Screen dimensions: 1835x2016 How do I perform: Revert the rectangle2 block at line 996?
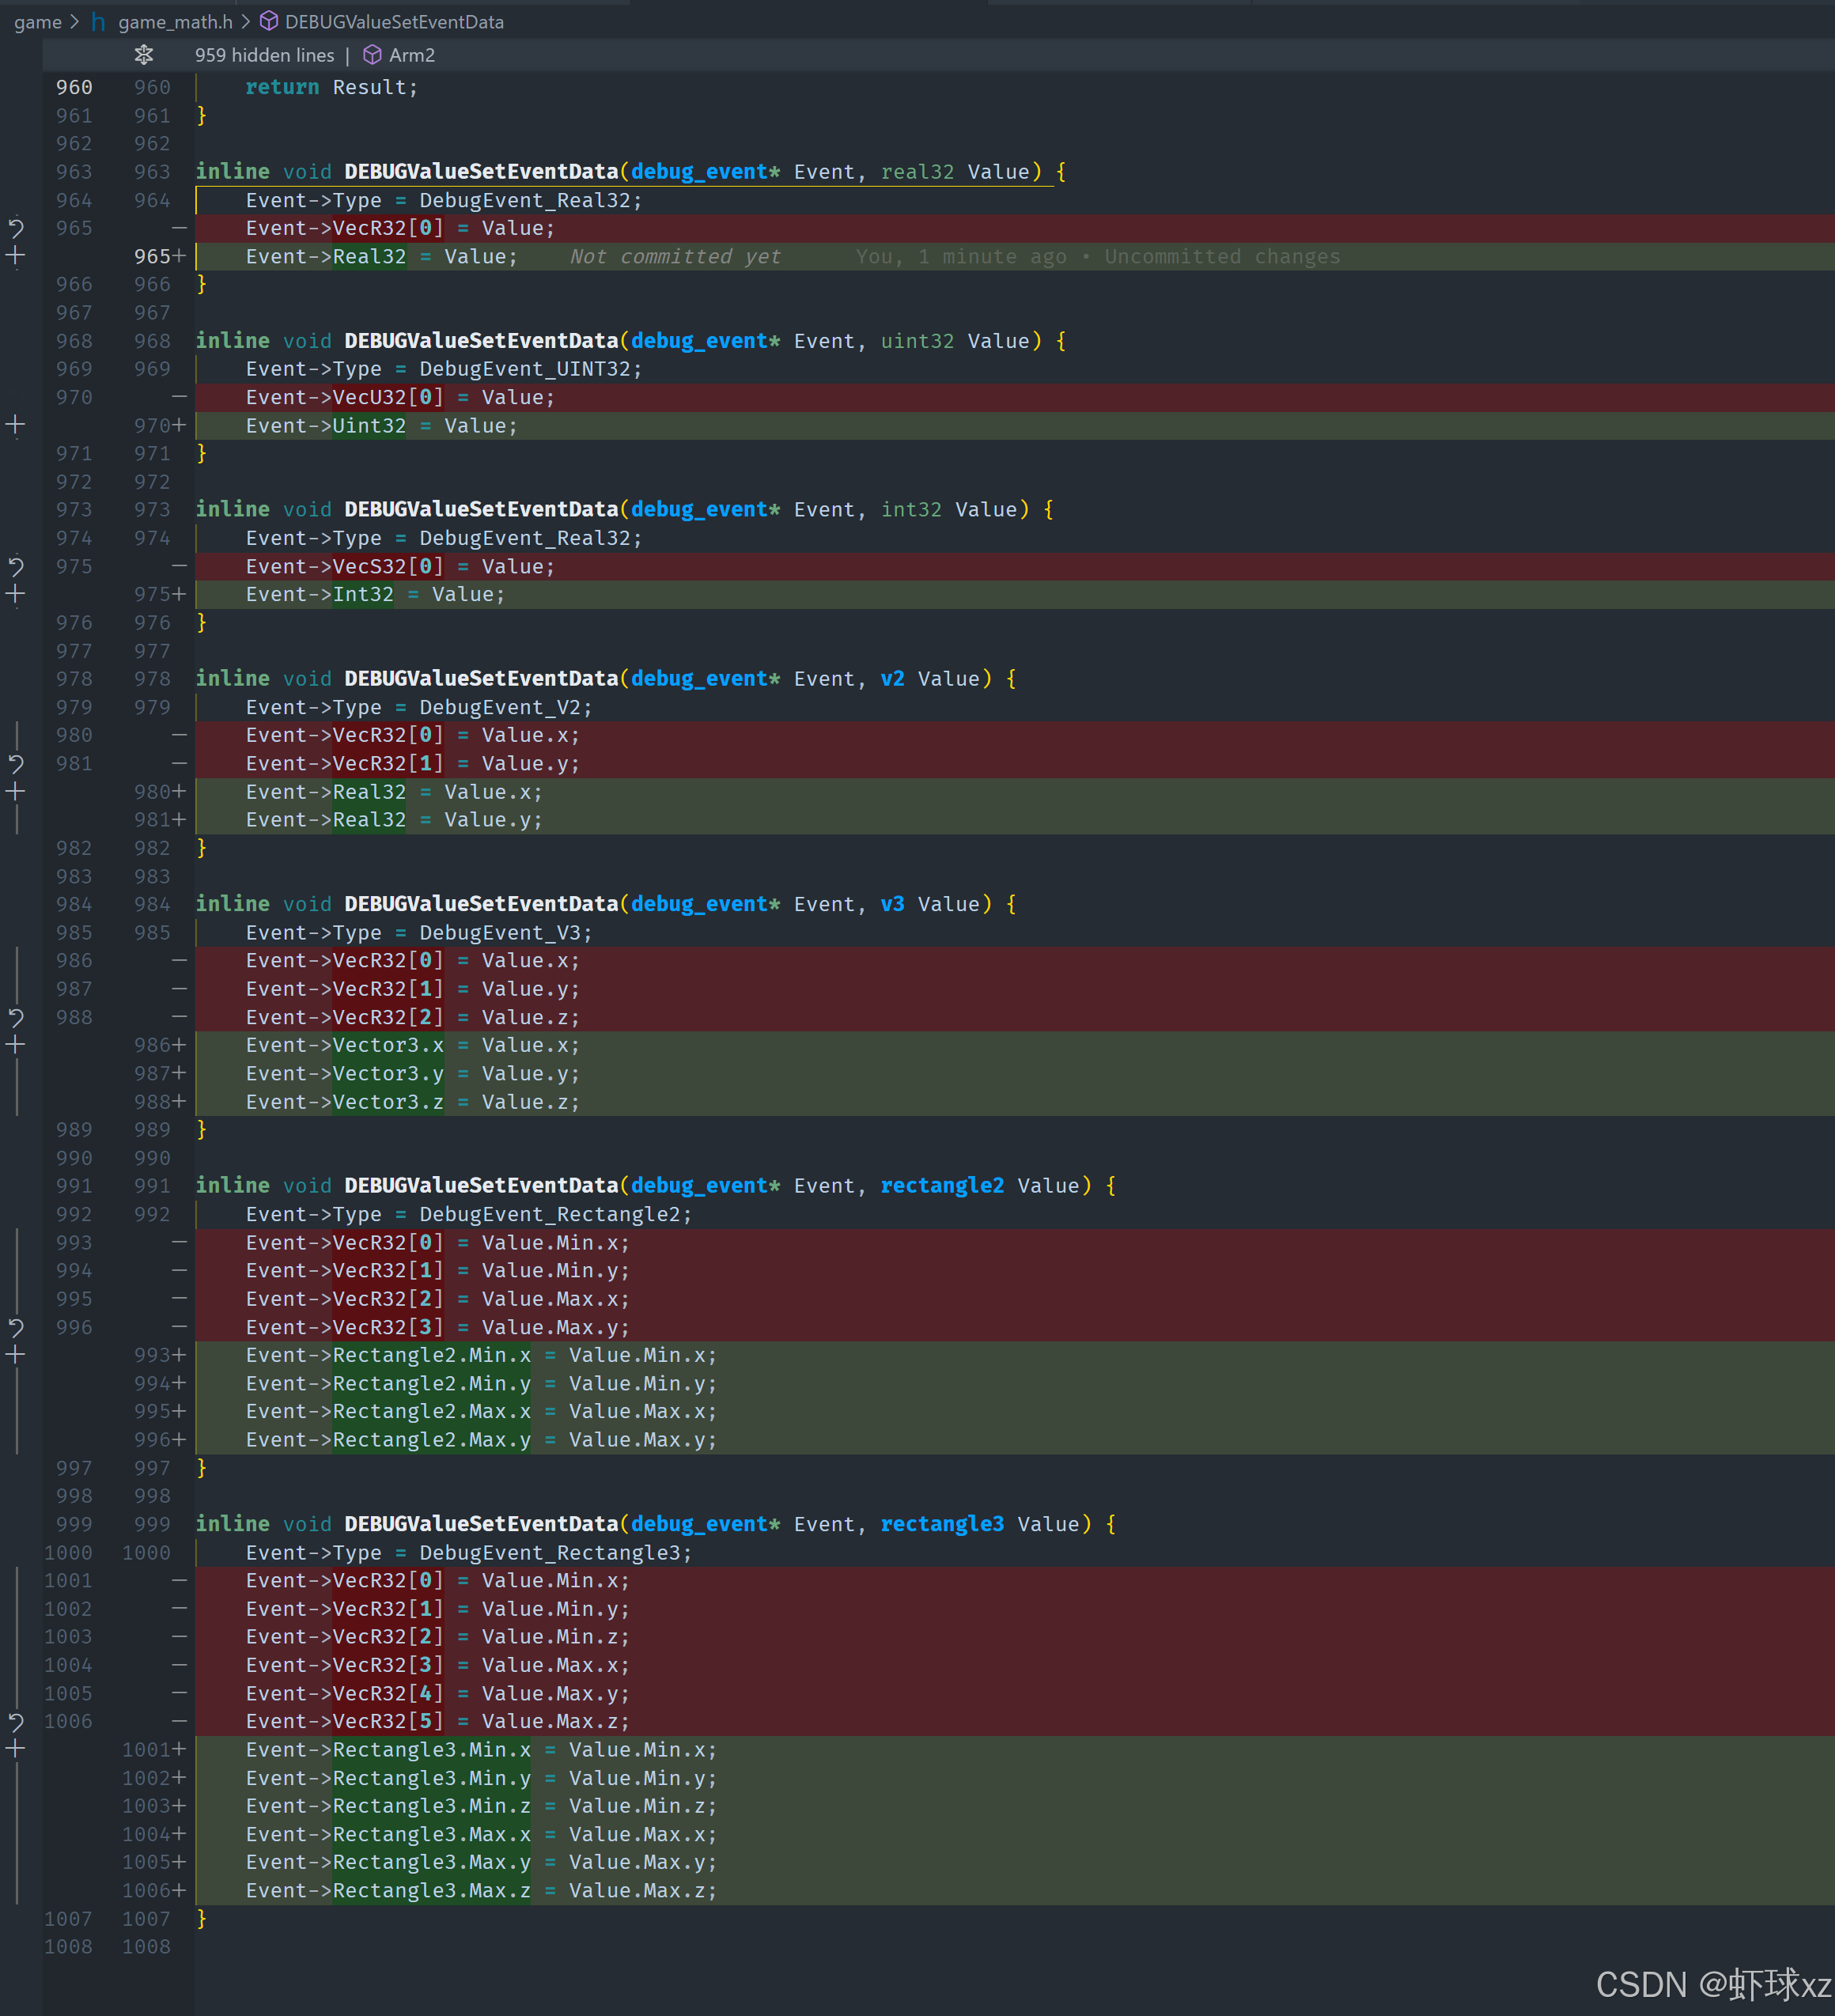16,1328
